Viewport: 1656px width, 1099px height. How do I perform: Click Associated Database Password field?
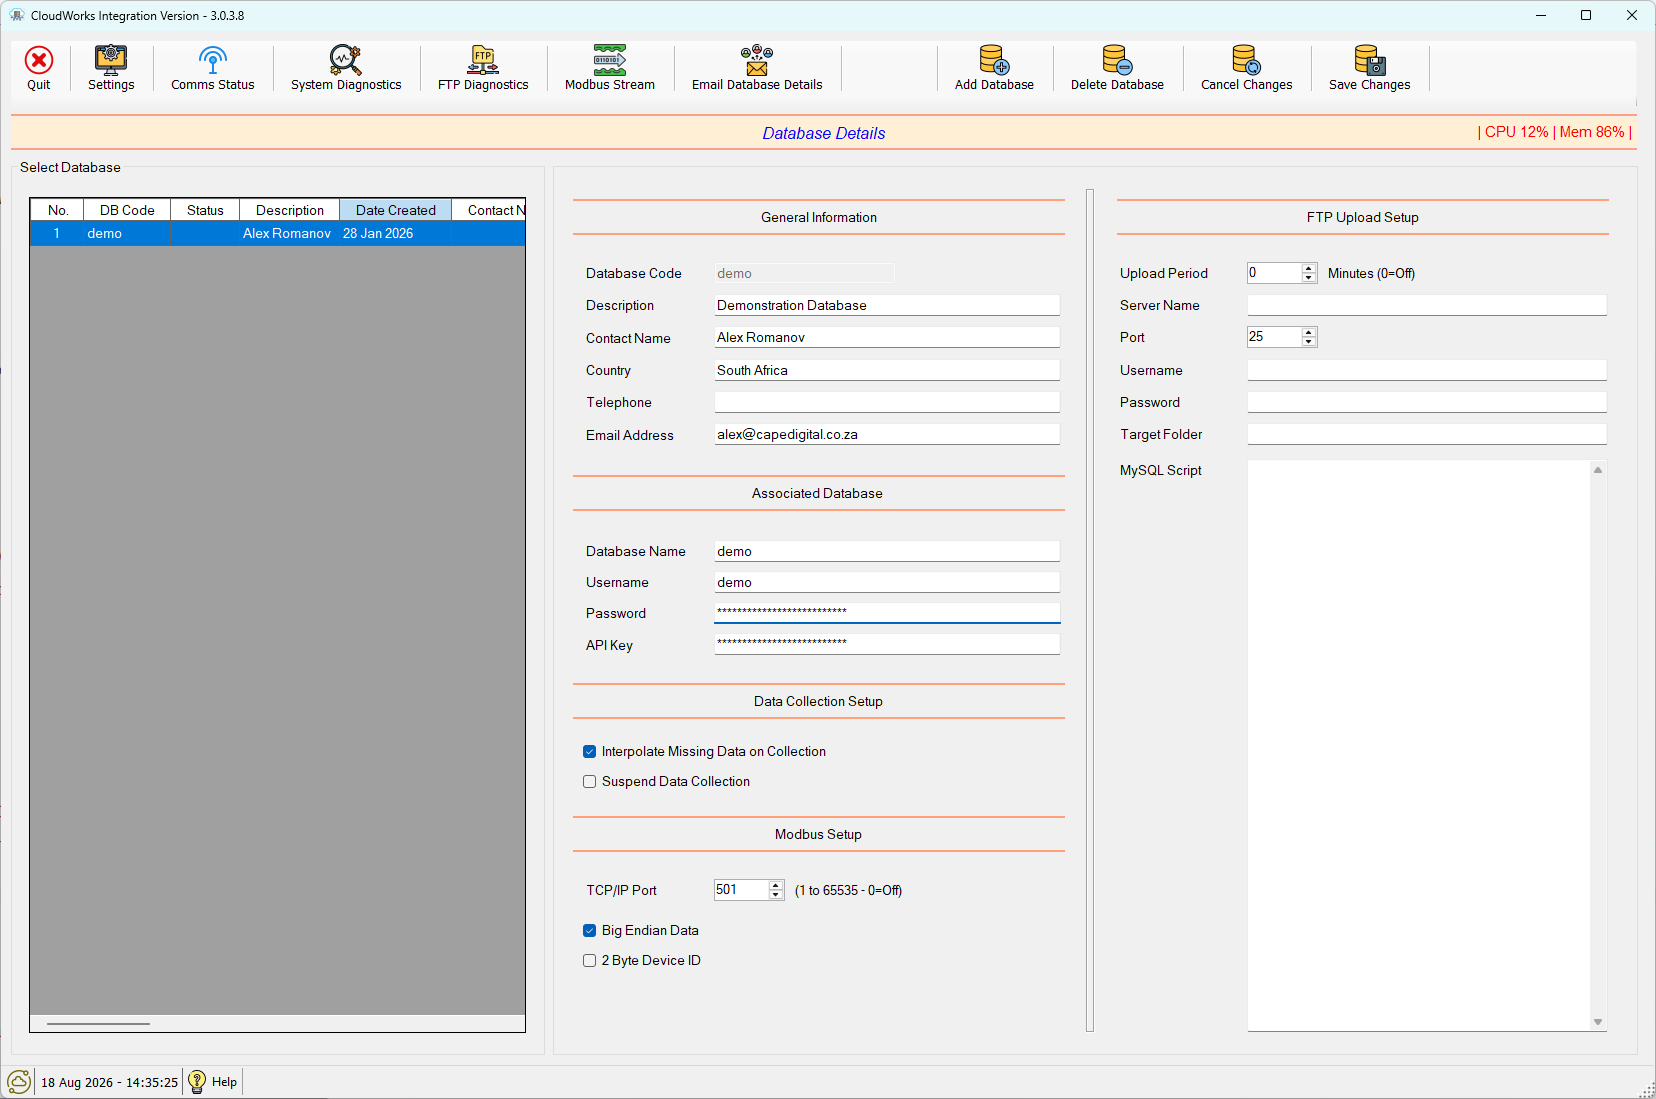point(887,612)
